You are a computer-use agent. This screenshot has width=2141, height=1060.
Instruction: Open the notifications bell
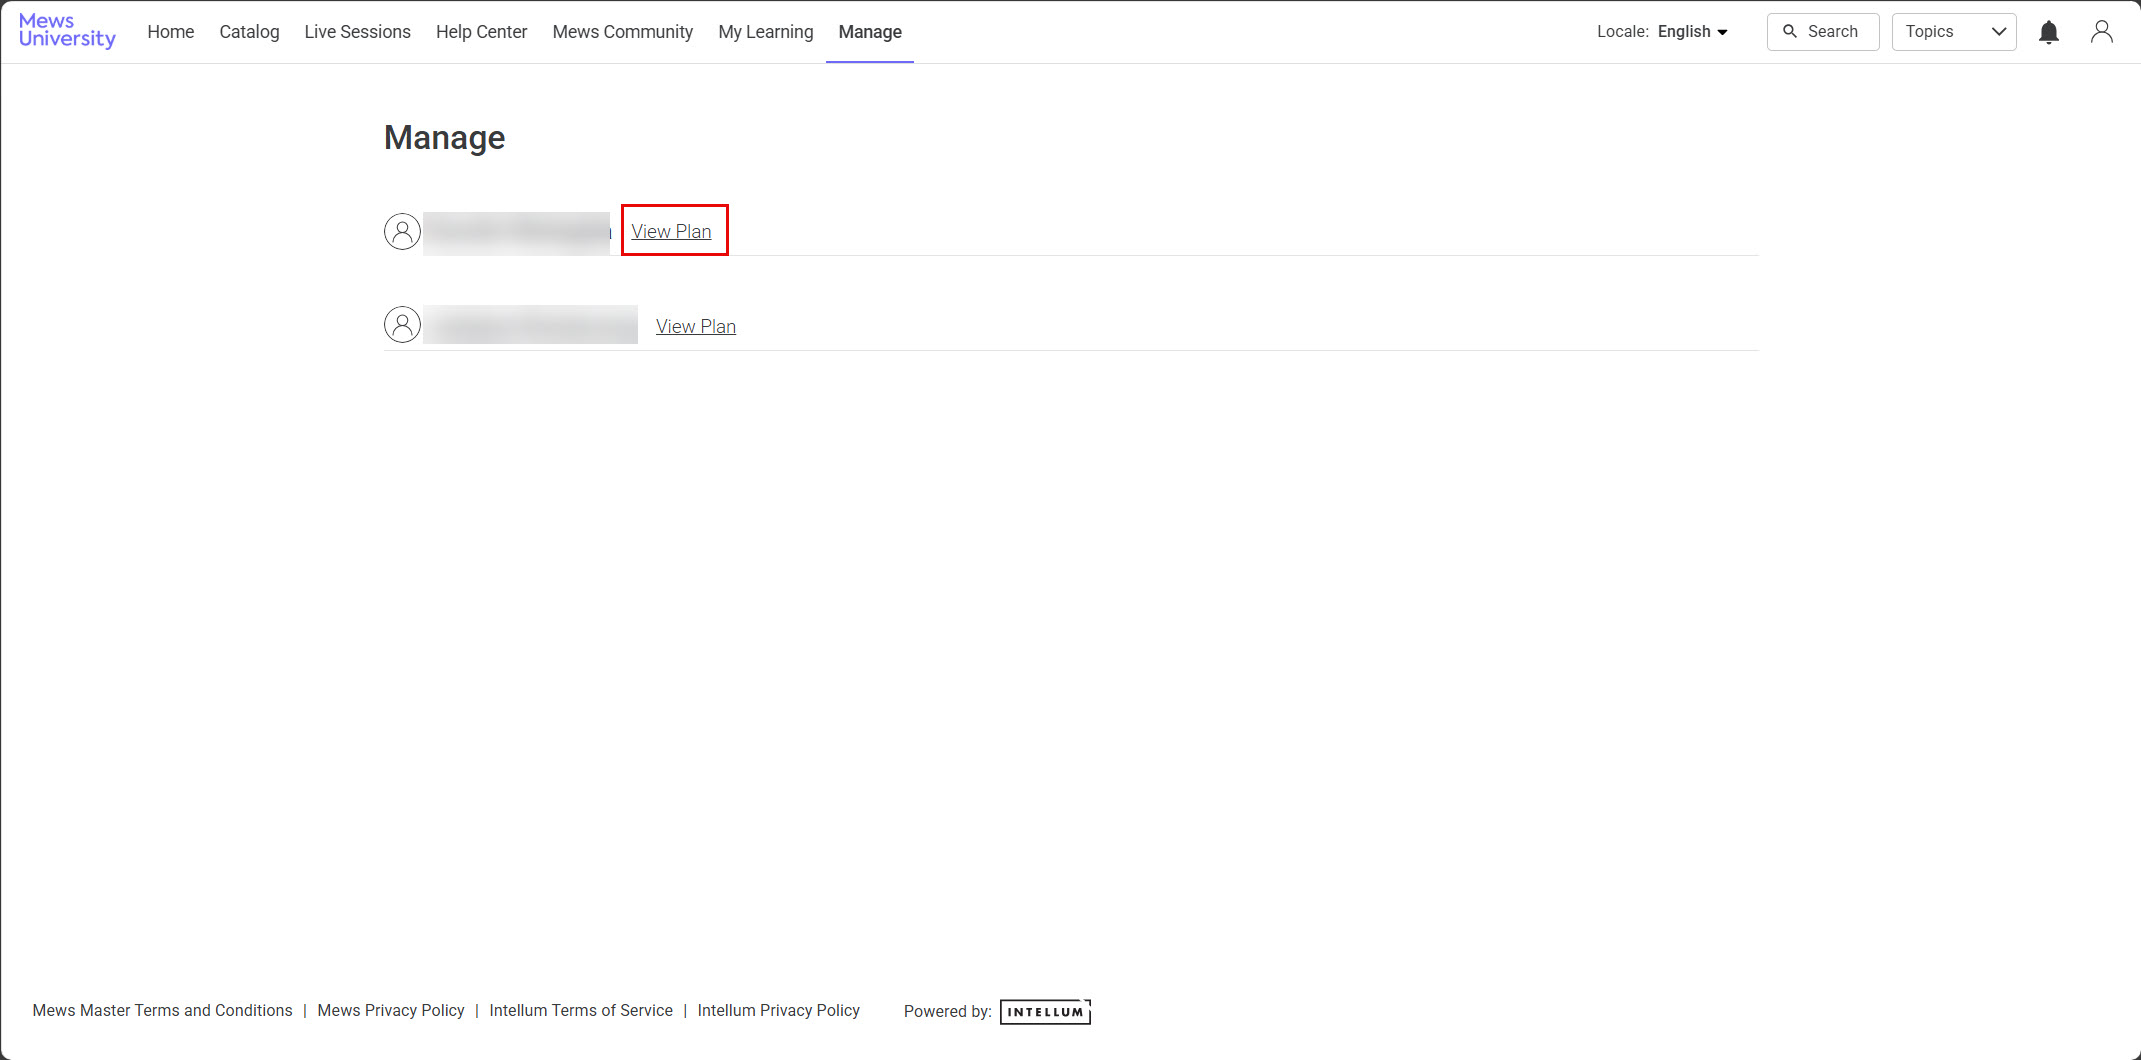(2049, 32)
